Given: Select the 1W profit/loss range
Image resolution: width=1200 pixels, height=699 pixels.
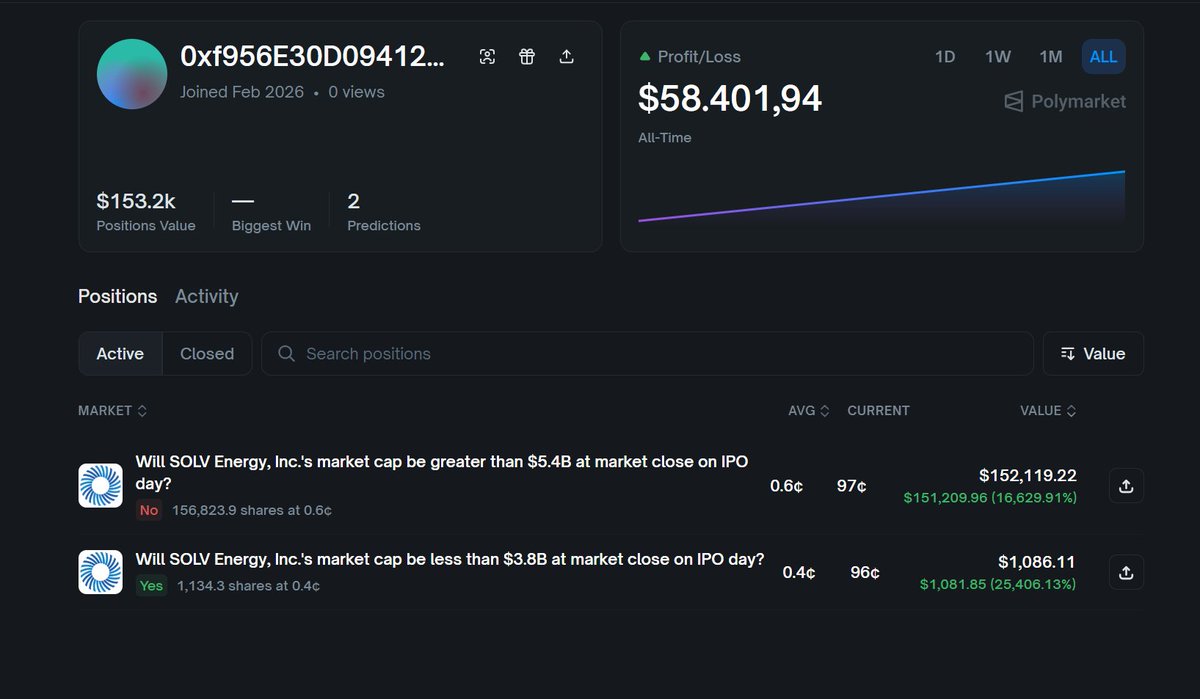Looking at the screenshot, I should [998, 57].
